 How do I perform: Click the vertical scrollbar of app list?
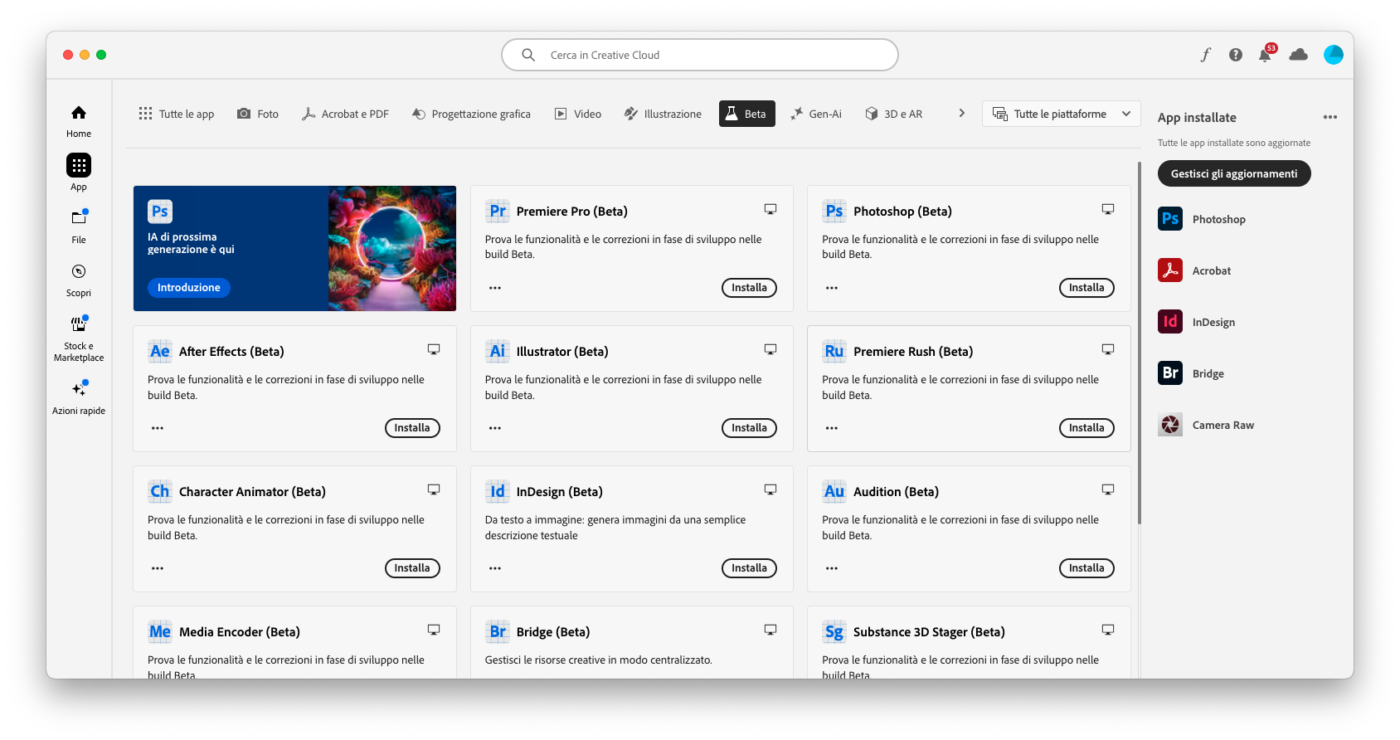tap(1139, 340)
